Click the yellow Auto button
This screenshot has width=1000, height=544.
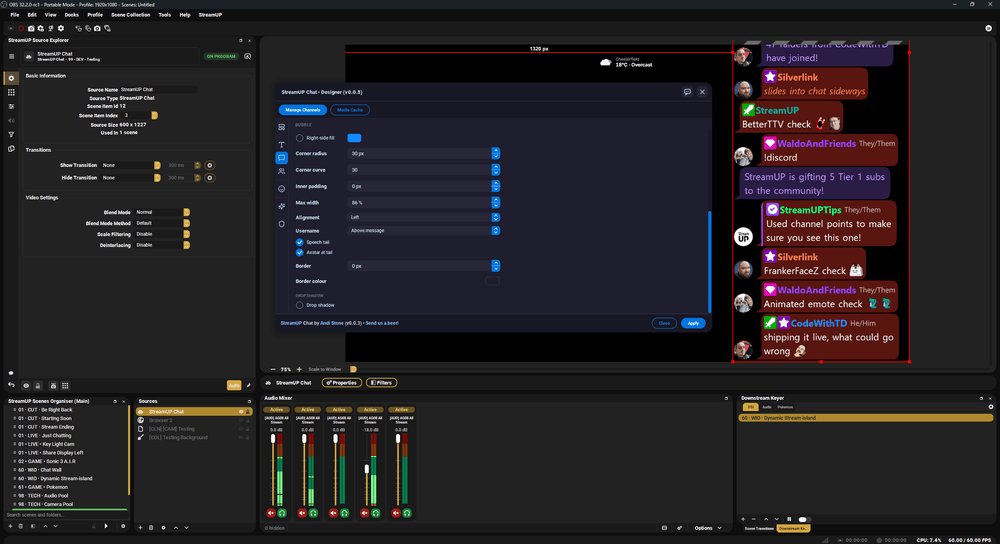pos(234,385)
